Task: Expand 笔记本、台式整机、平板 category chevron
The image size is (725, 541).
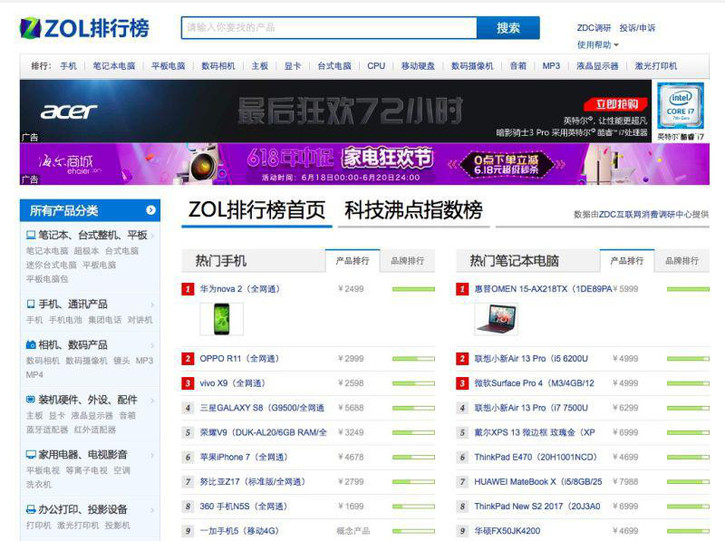Action: click(x=152, y=236)
